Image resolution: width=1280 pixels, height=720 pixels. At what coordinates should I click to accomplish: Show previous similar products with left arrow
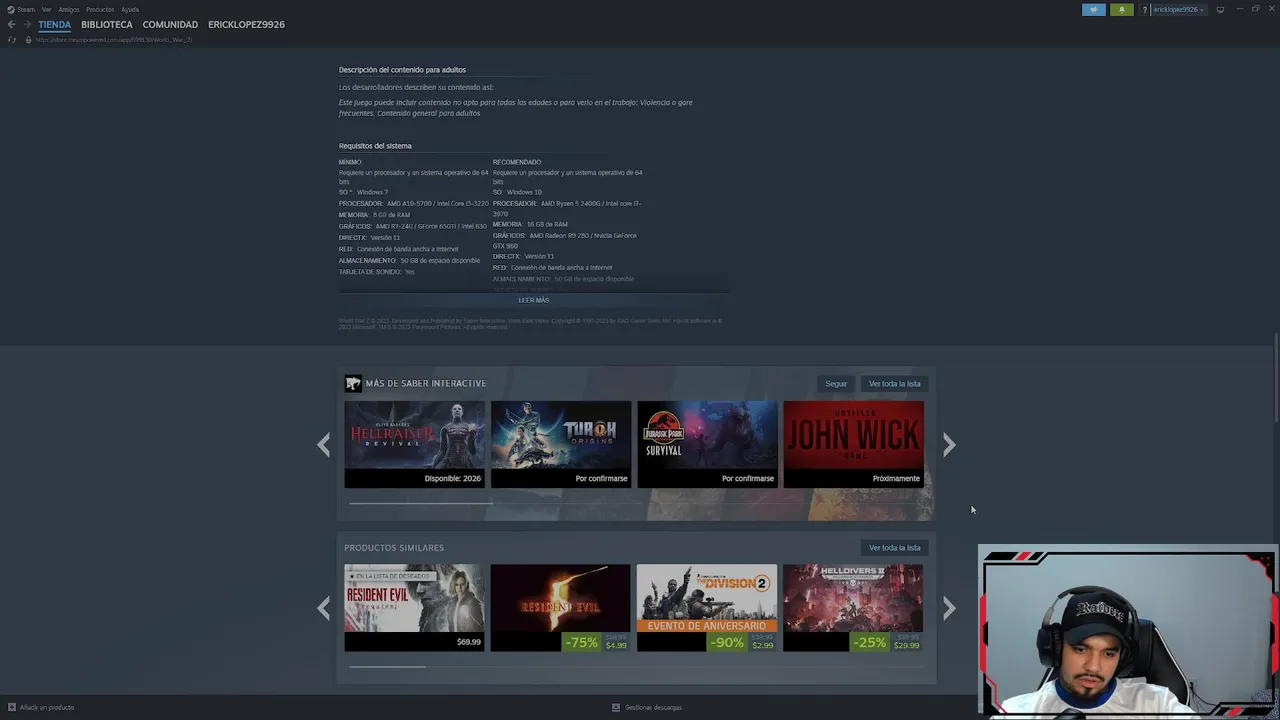(x=323, y=608)
